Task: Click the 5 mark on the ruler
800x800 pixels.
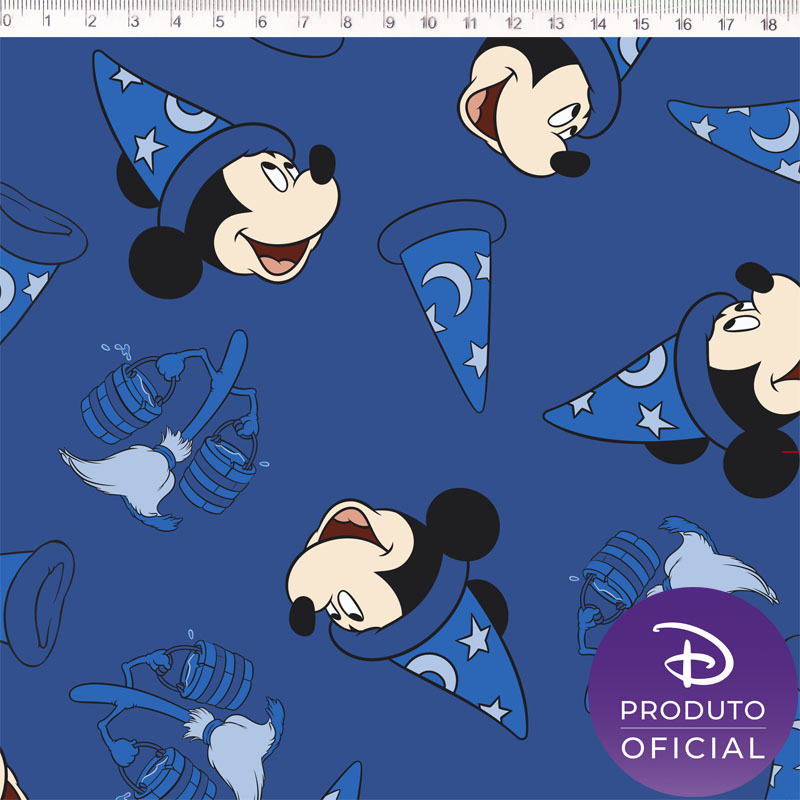Action: 219,22
